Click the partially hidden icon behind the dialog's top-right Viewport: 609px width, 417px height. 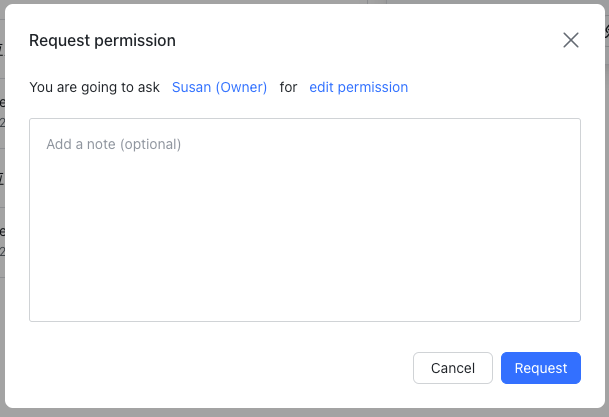[605, 33]
